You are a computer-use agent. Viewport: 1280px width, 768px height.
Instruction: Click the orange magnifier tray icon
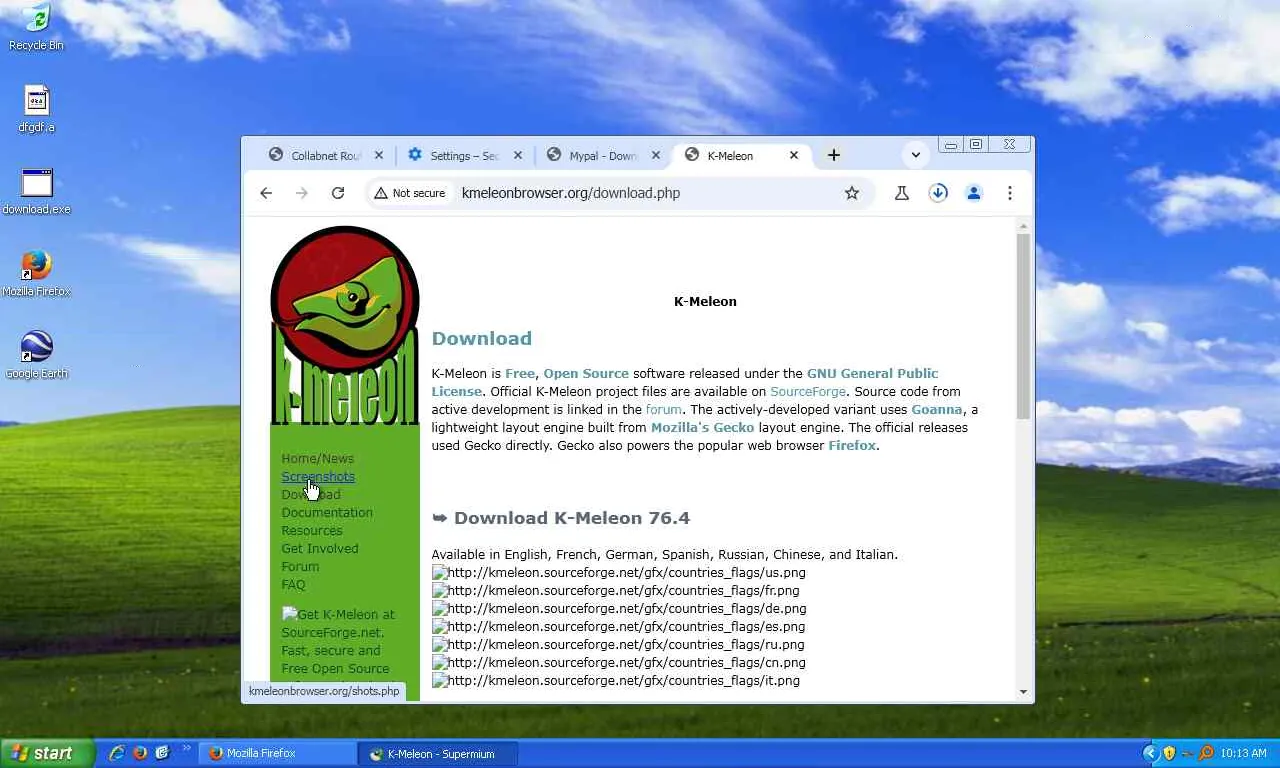coord(1206,753)
